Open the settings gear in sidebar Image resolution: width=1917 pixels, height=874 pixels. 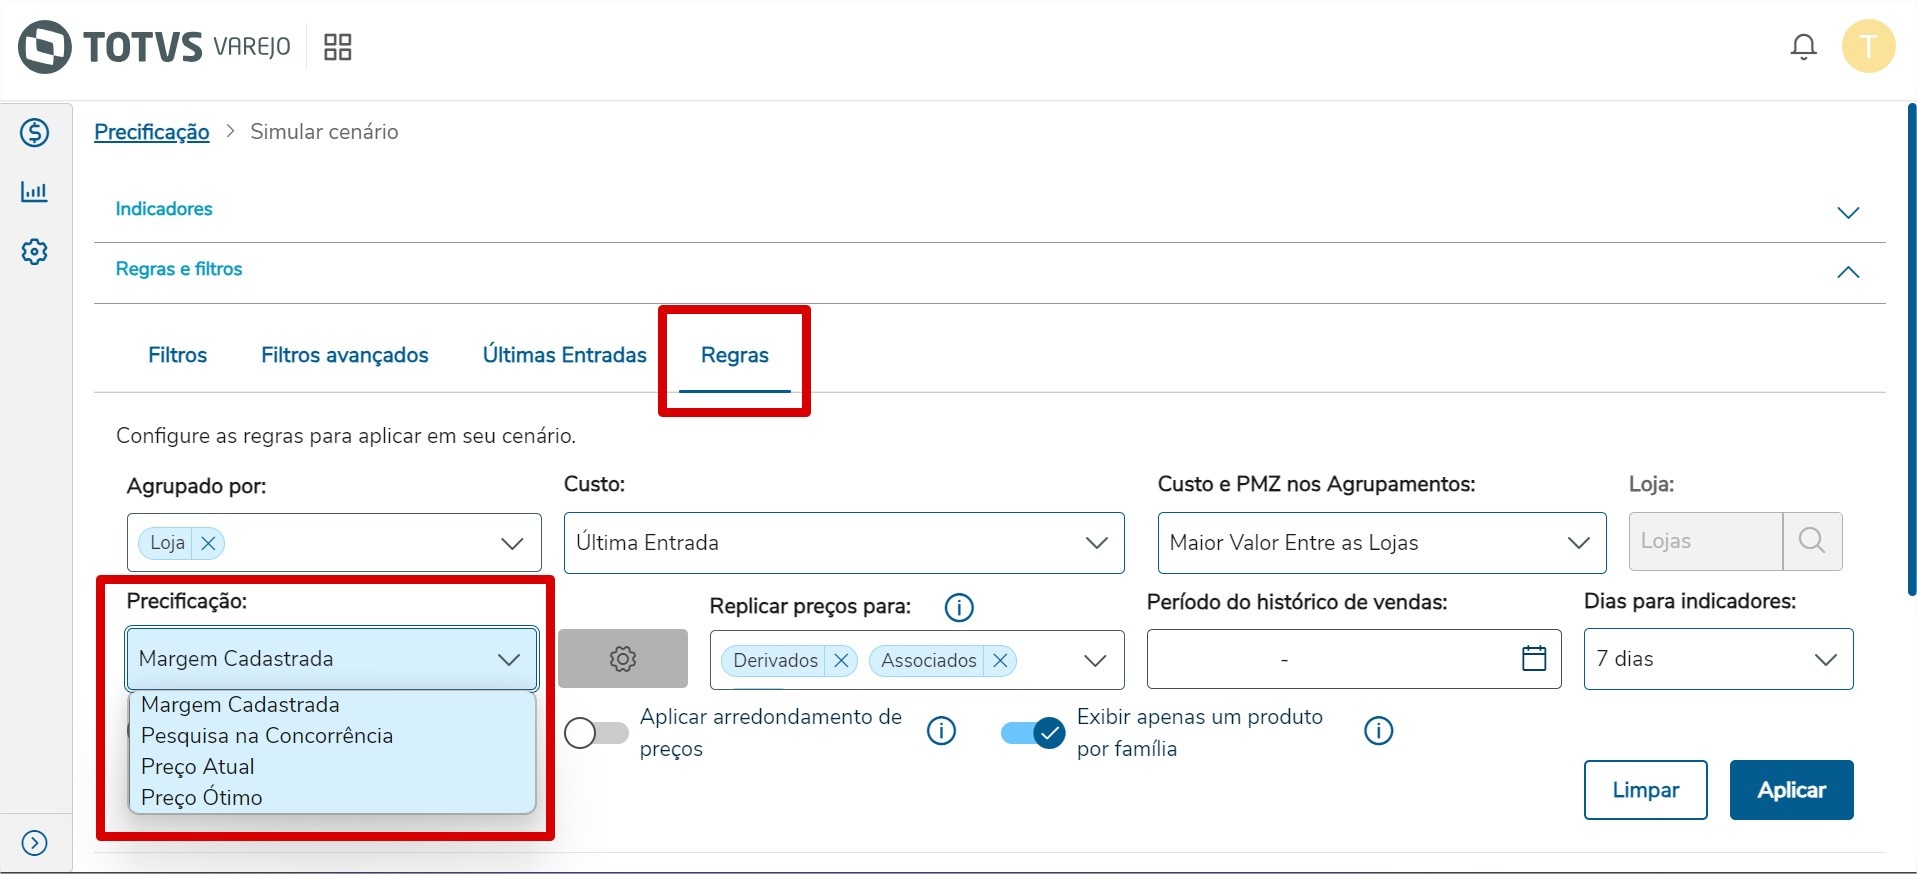click(x=35, y=252)
